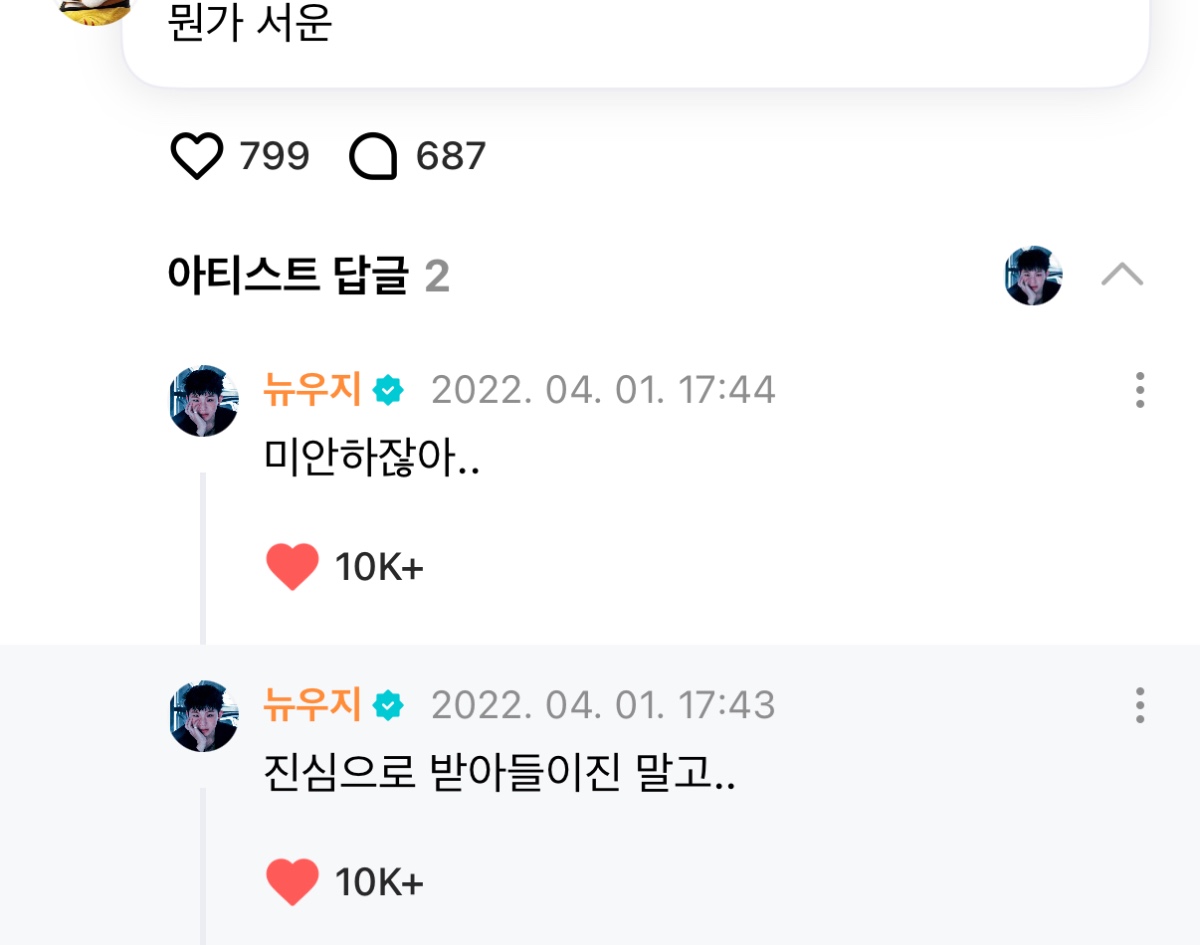1200x945 pixels.
Task: Tap verified badge on the 17:44 reply
Action: tap(388, 390)
